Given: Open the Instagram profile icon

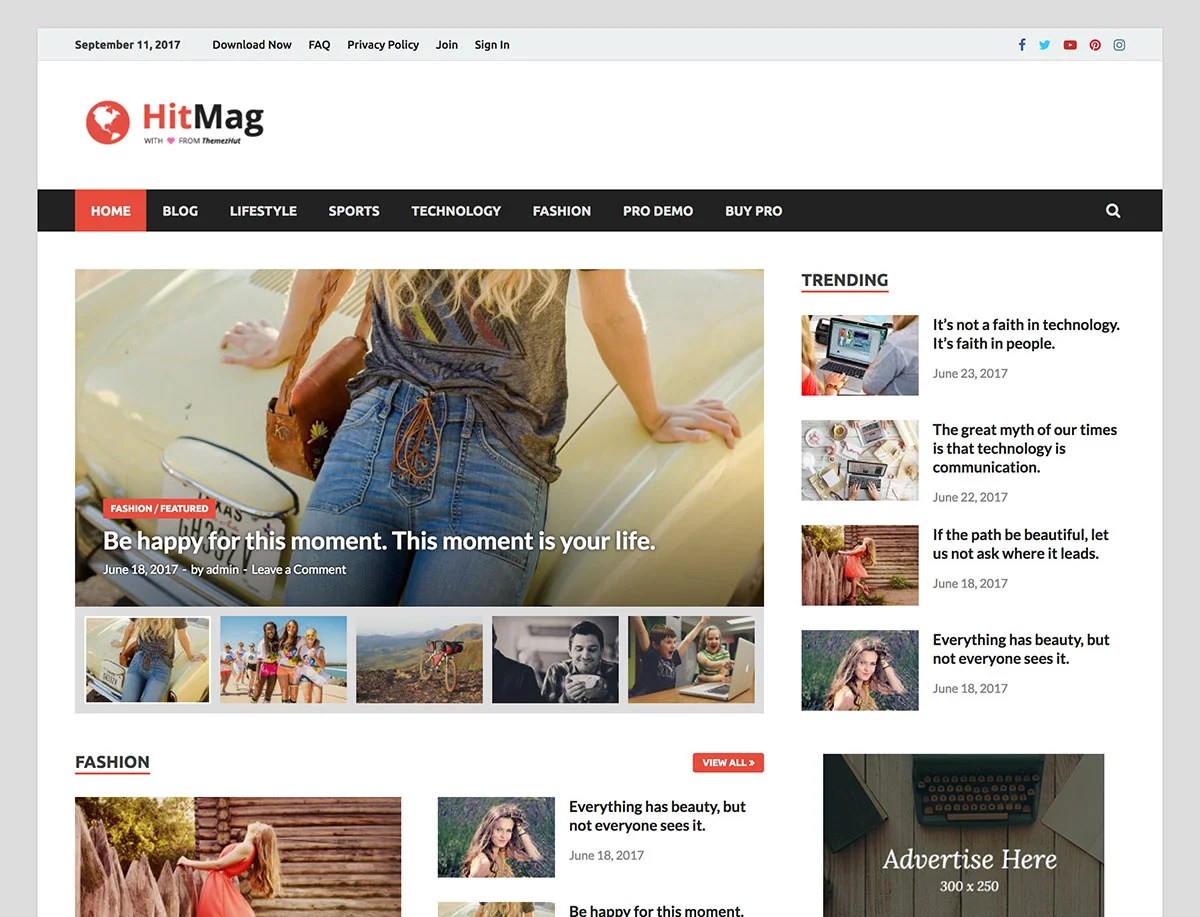Looking at the screenshot, I should [x=1119, y=45].
